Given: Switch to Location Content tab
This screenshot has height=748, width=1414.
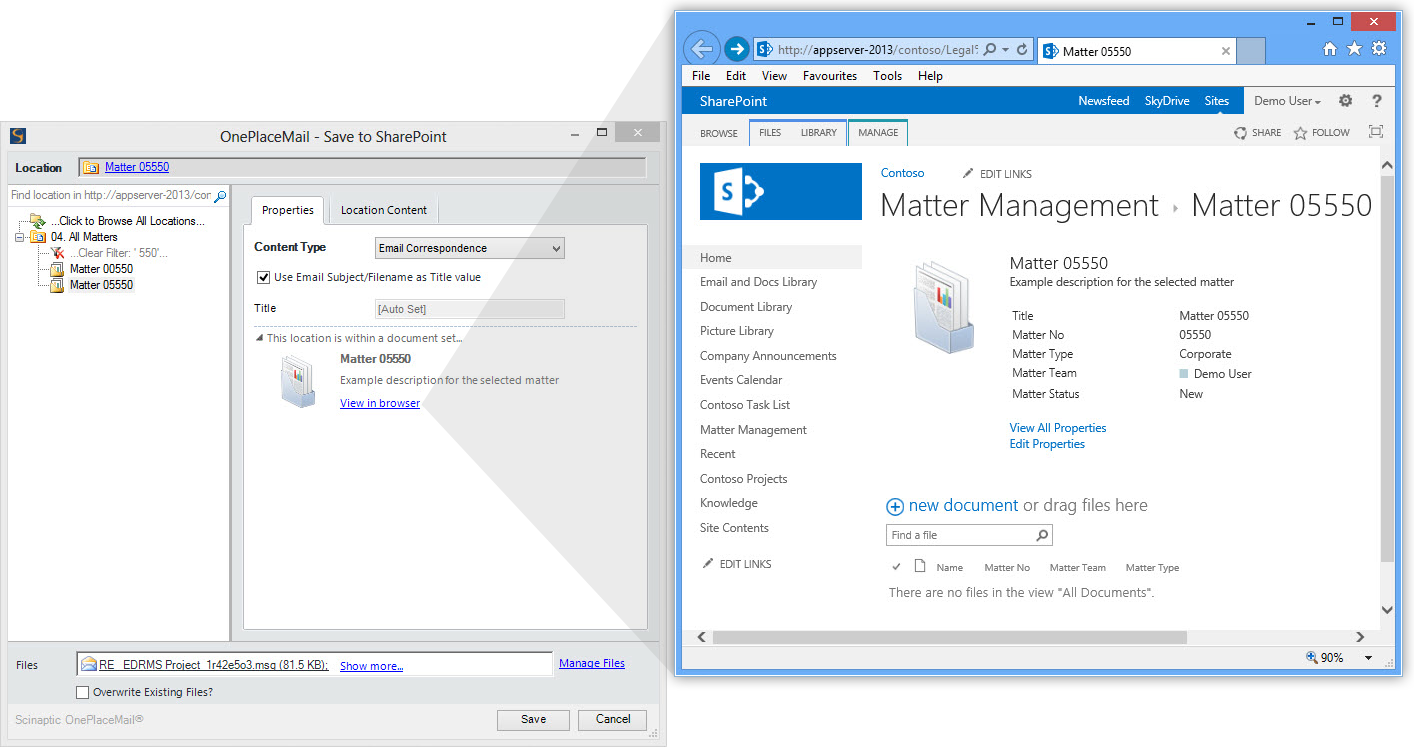Looking at the screenshot, I should pyautogui.click(x=383, y=210).
